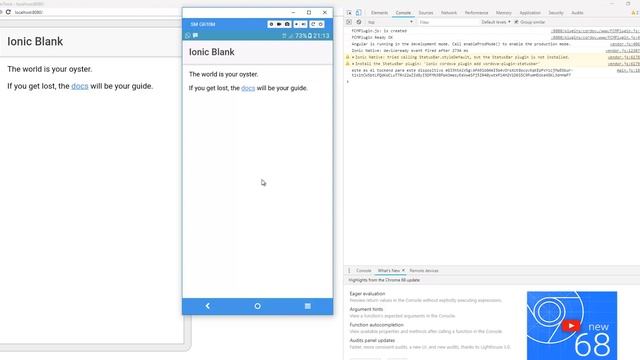Switch to the Sources tab

tap(426, 13)
